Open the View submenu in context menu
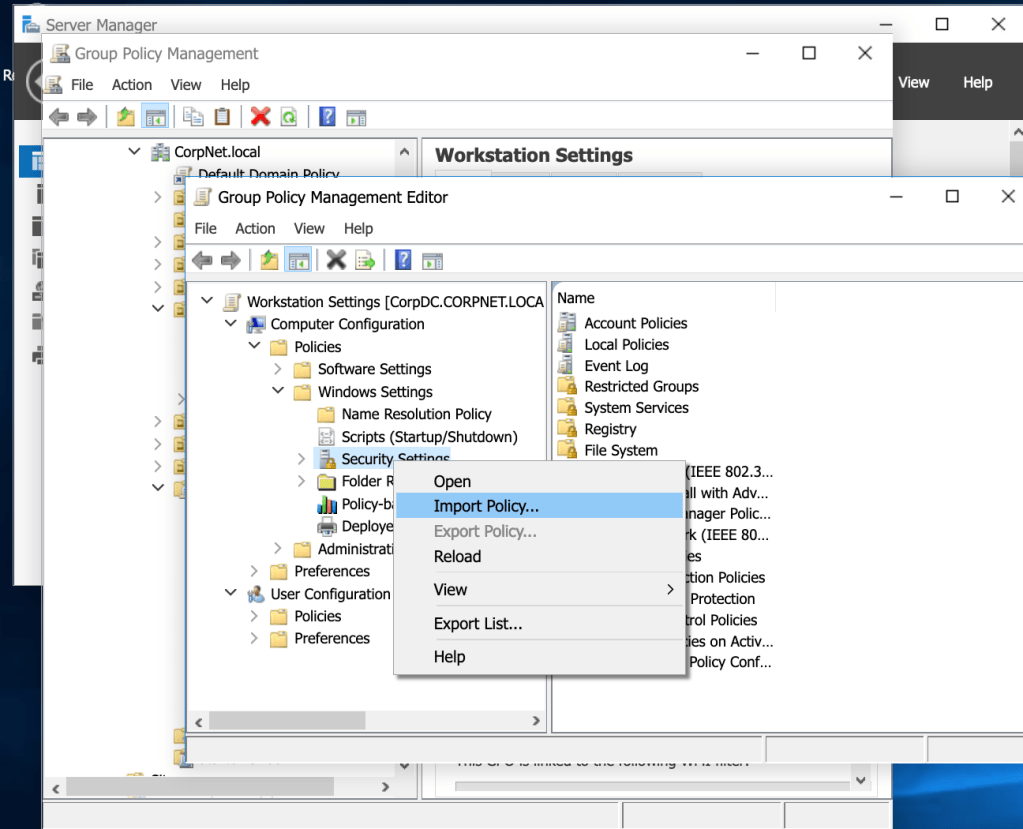Viewport: 1023px width, 829px height. (x=451, y=590)
